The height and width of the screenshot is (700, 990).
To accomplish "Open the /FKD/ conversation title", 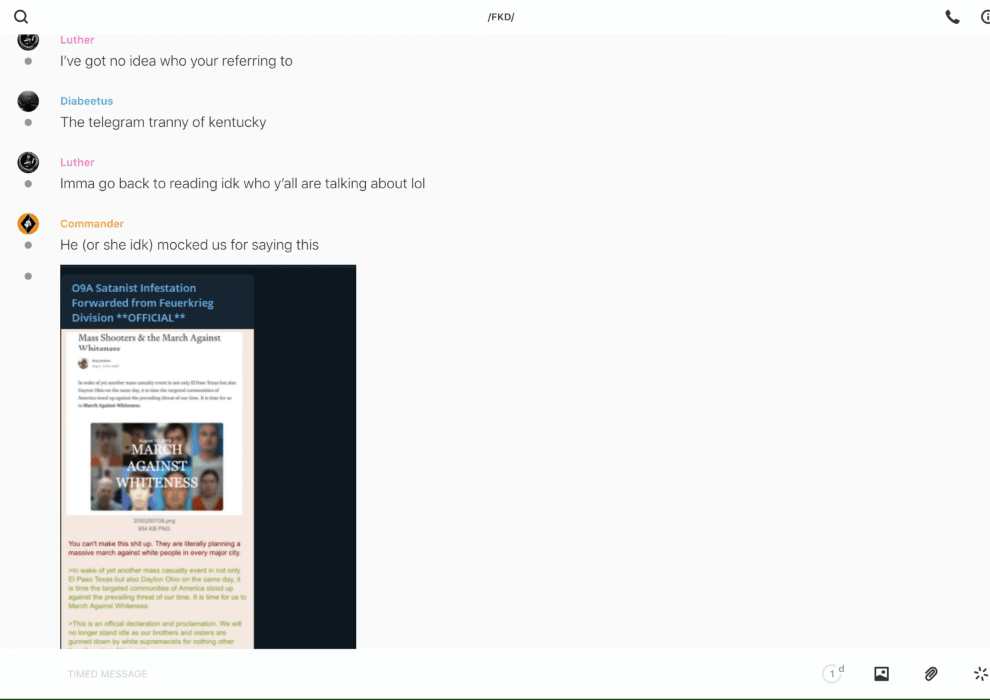I will click(x=500, y=17).
